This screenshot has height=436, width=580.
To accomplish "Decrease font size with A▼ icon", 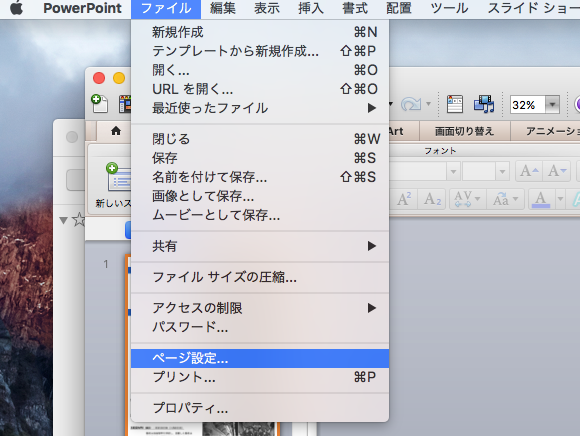I will point(557,171).
